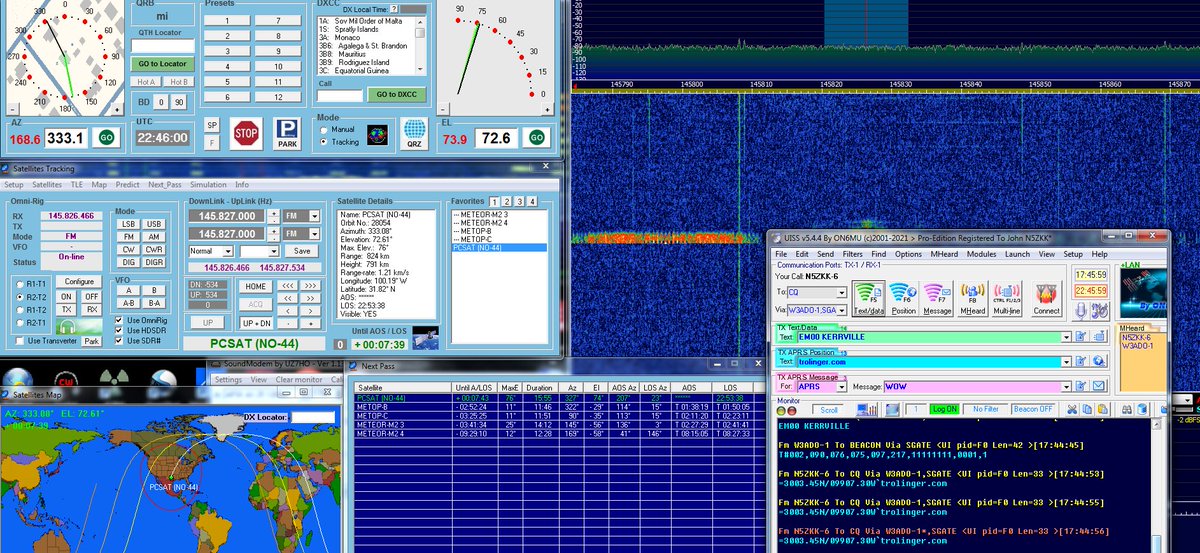Click the HOME button
This screenshot has height=553, width=1200.
(255, 286)
